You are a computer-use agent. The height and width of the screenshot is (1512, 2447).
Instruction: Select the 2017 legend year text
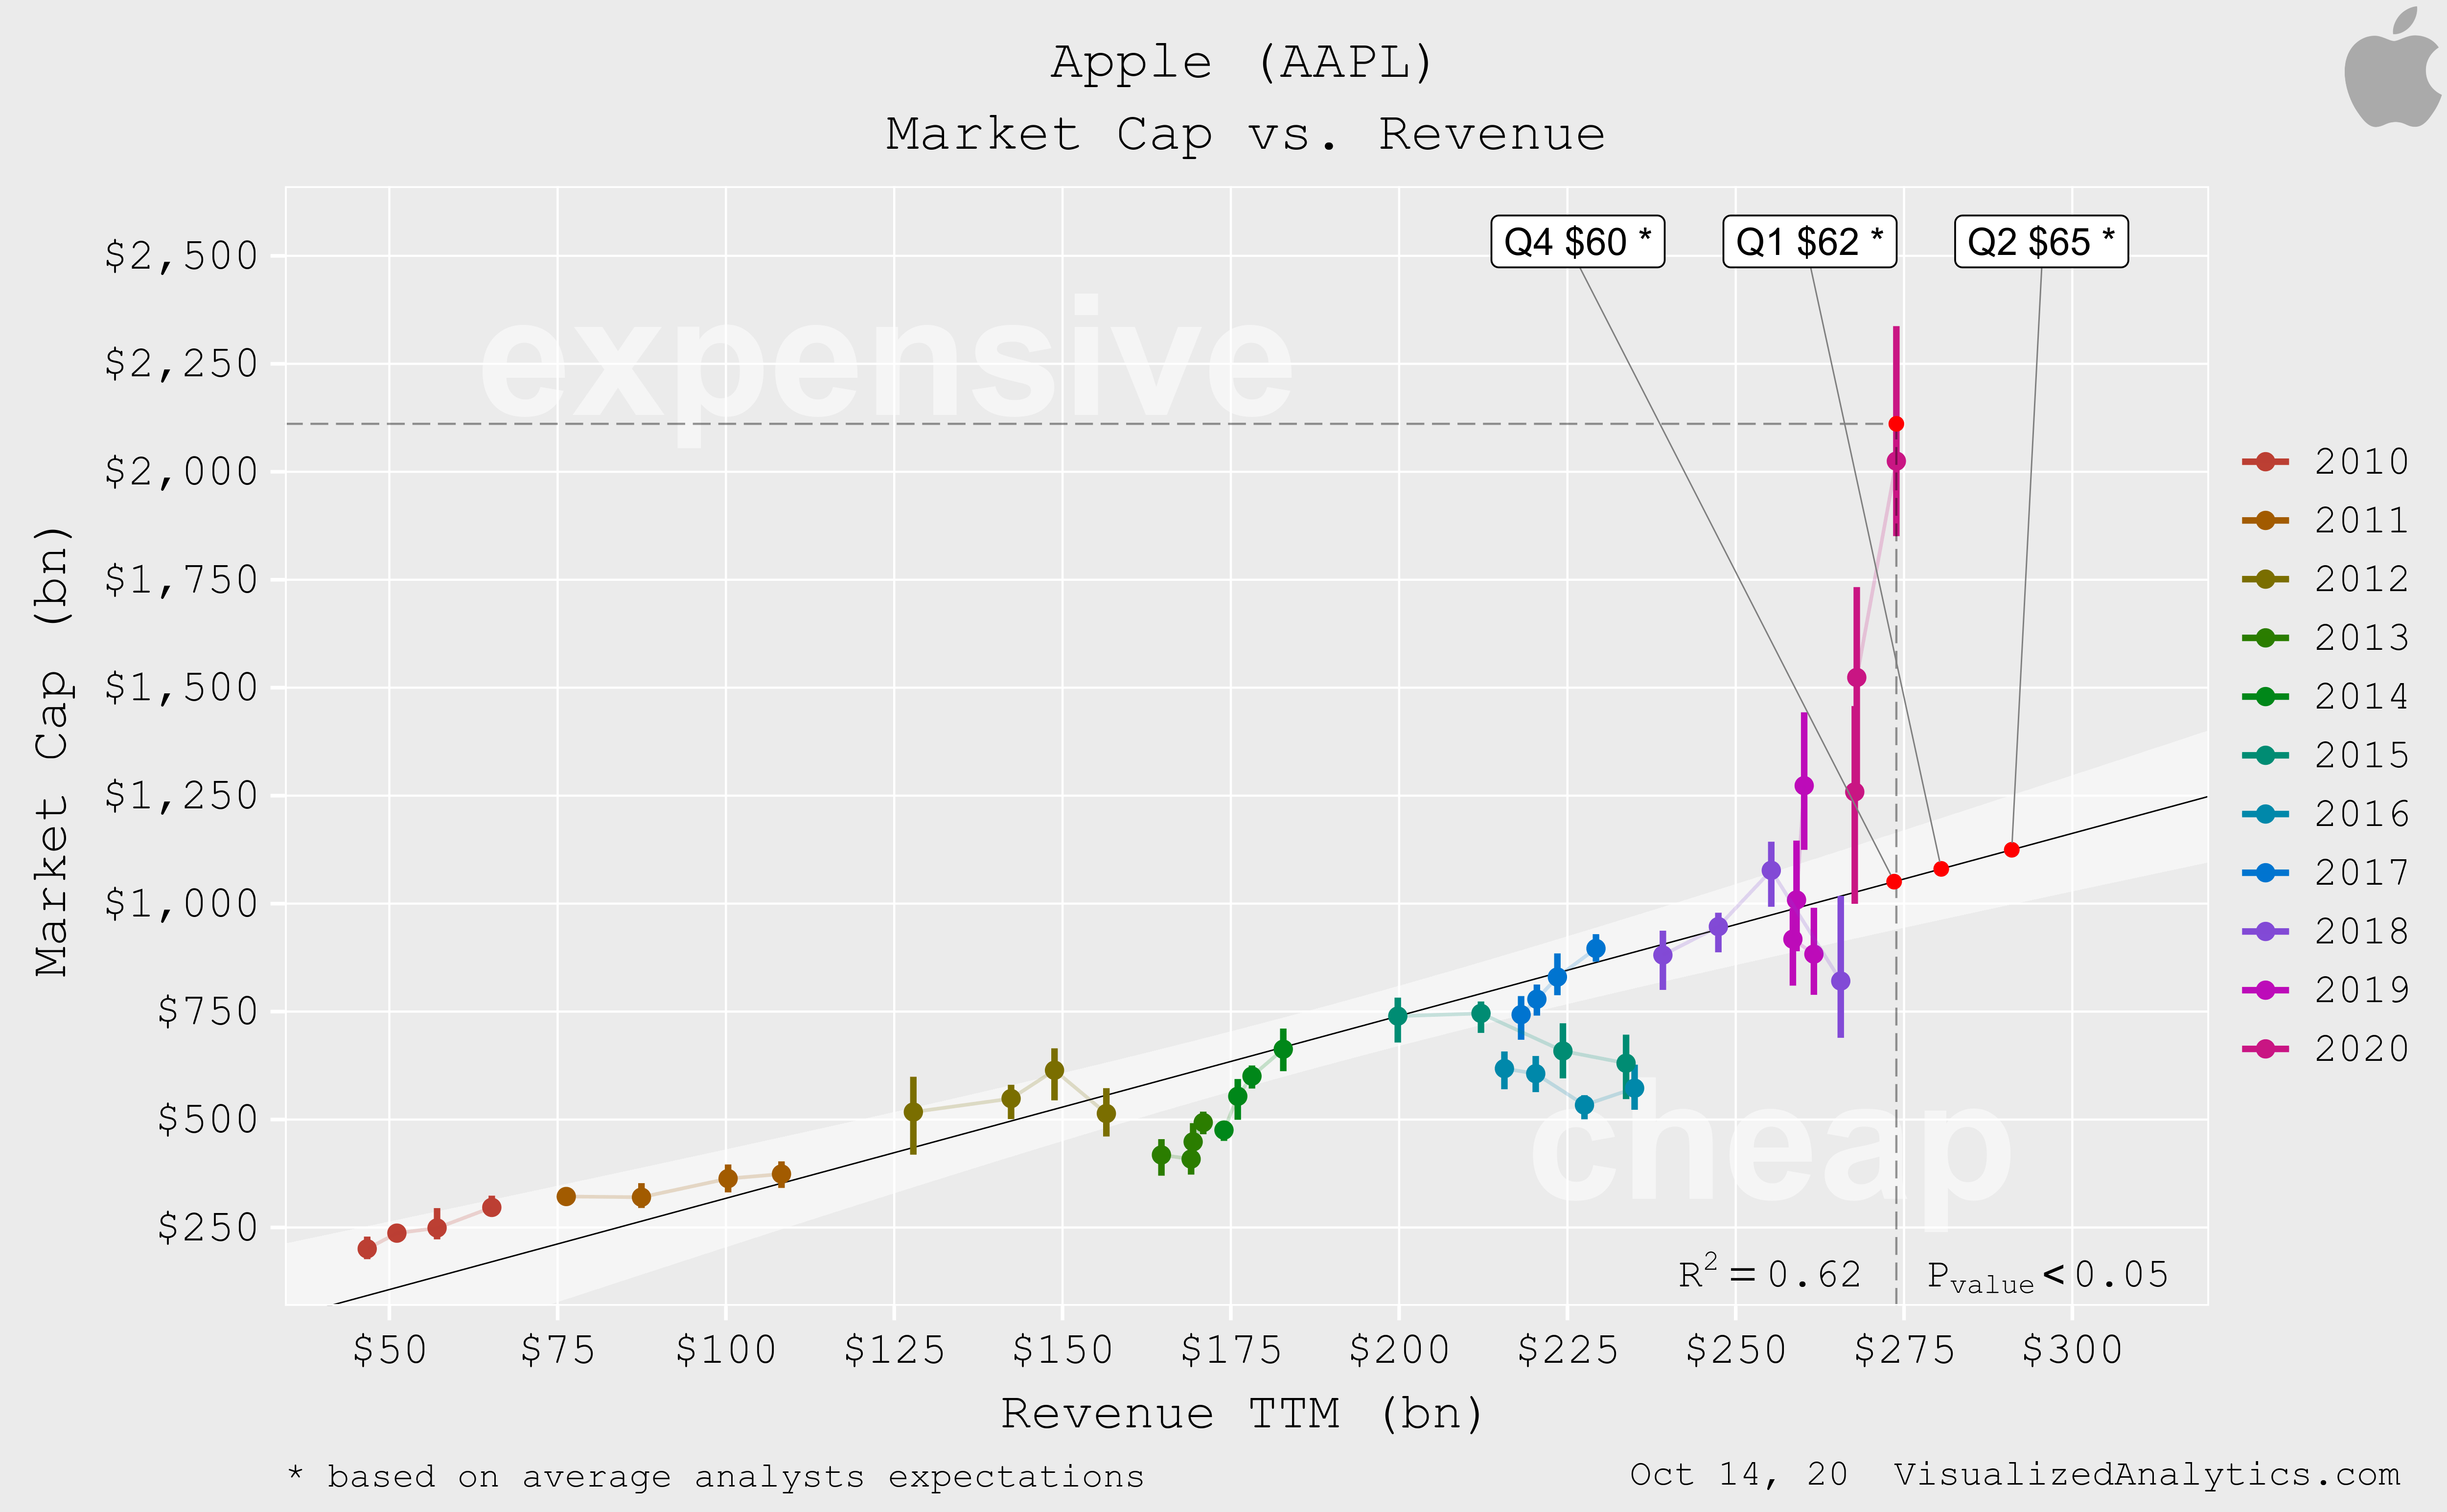click(2362, 872)
